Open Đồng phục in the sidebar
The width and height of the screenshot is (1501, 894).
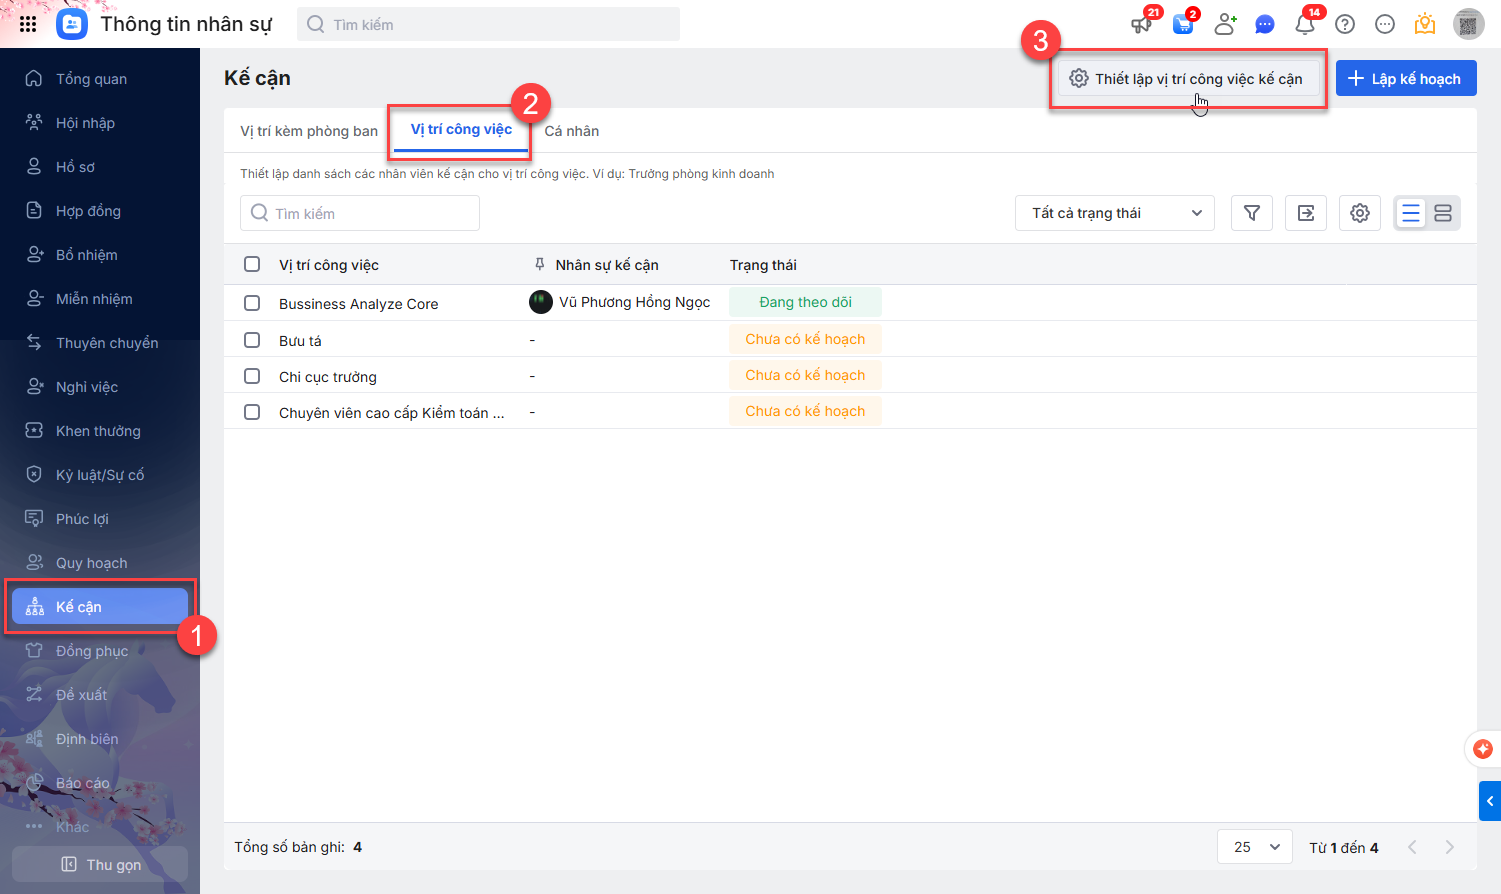pos(100,651)
